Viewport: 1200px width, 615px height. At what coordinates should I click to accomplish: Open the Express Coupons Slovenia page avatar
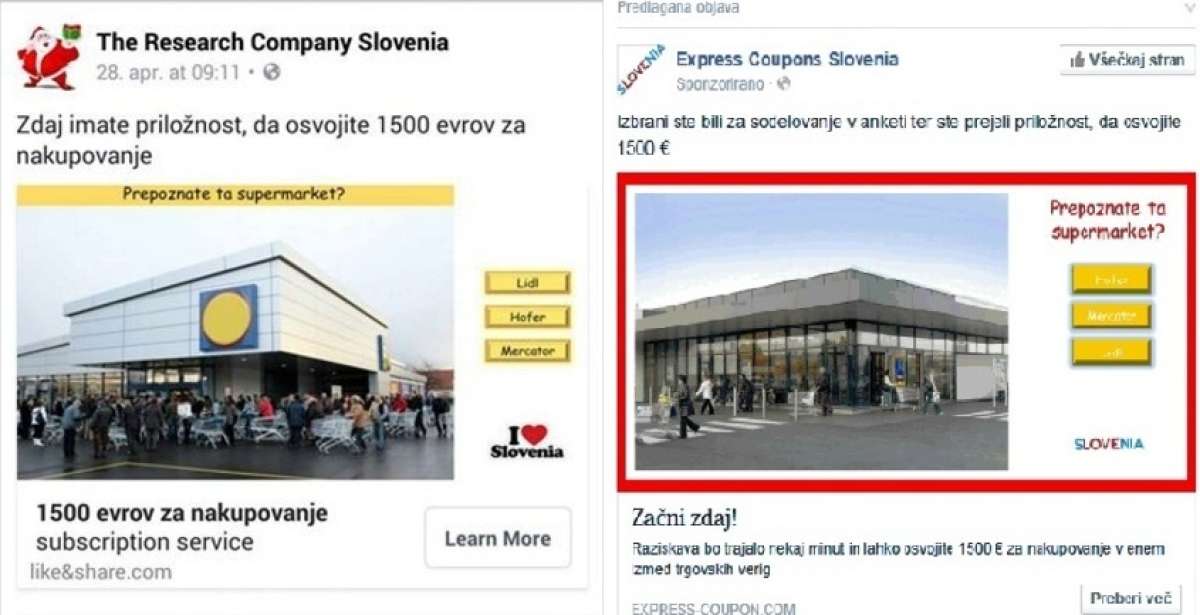pyautogui.click(x=640, y=69)
